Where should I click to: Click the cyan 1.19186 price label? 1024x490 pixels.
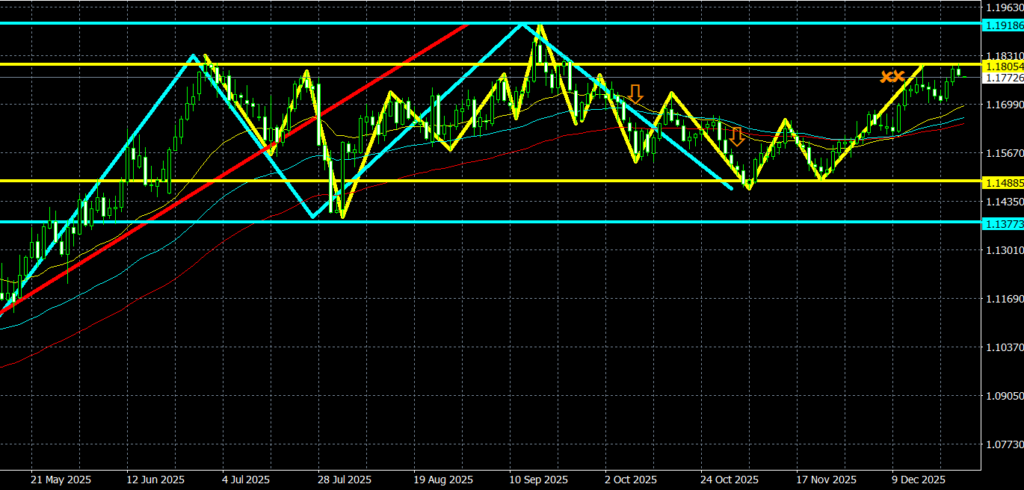point(1002,23)
